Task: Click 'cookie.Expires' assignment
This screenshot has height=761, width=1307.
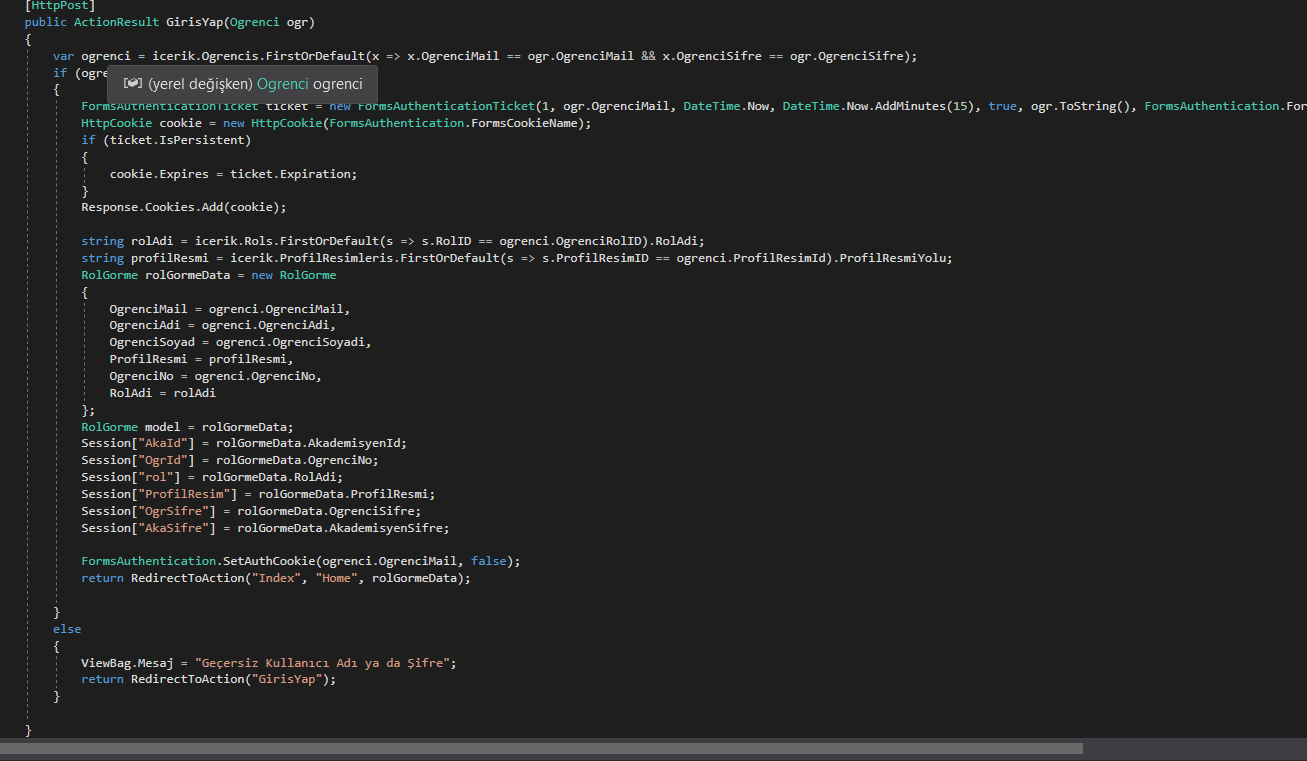Action: pos(159,174)
